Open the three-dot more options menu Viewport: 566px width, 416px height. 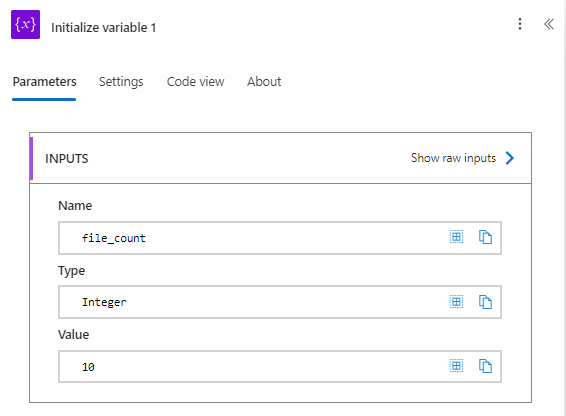click(520, 24)
